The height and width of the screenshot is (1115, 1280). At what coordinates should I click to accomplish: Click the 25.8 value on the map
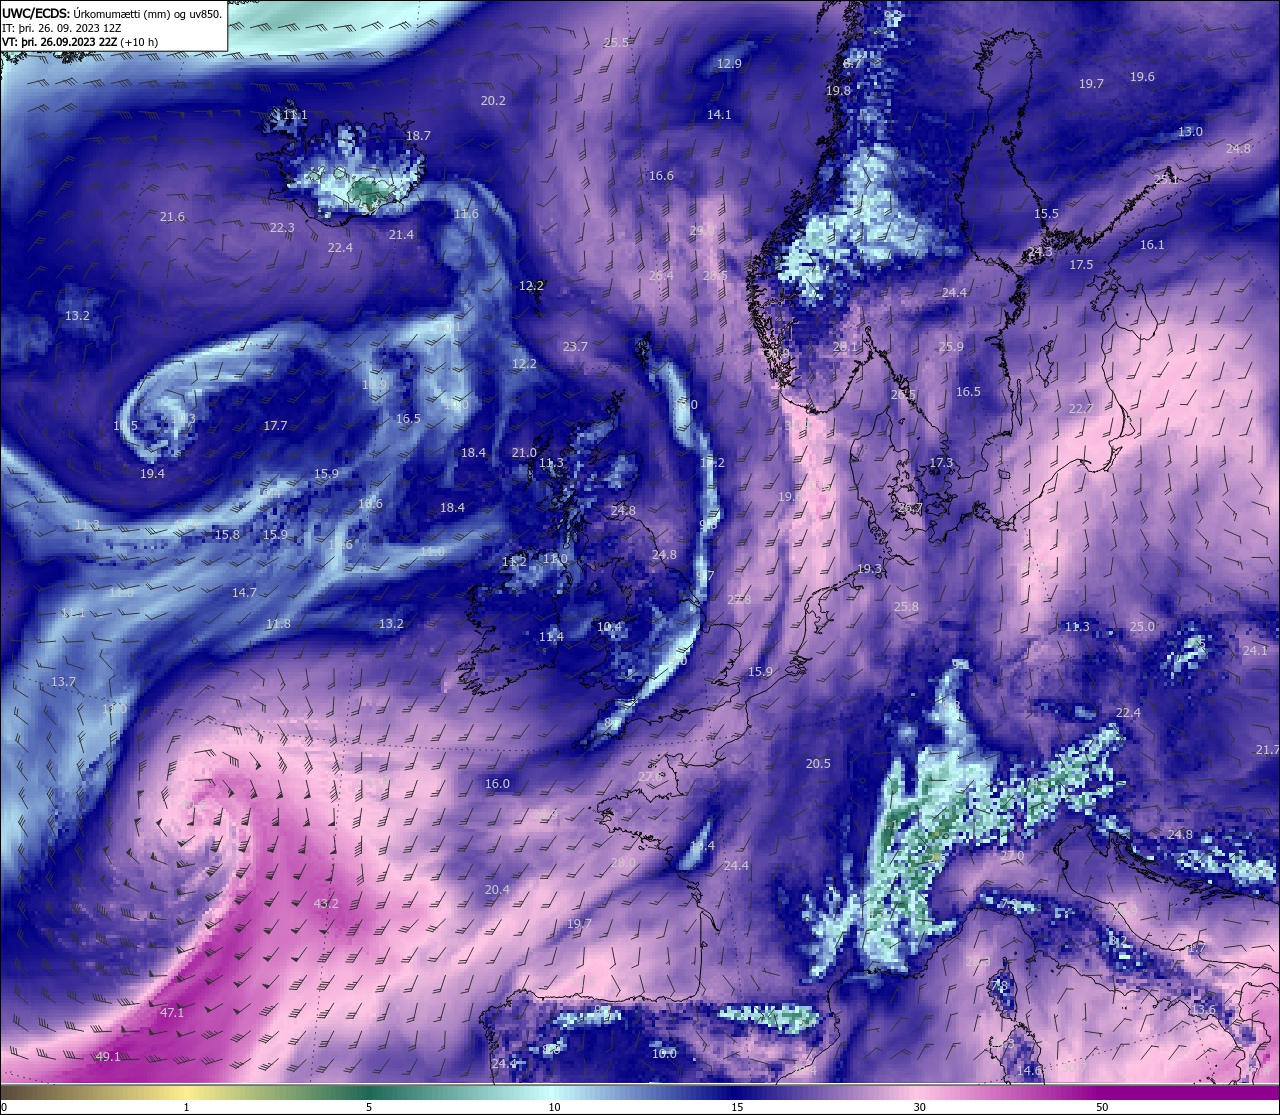(x=906, y=606)
